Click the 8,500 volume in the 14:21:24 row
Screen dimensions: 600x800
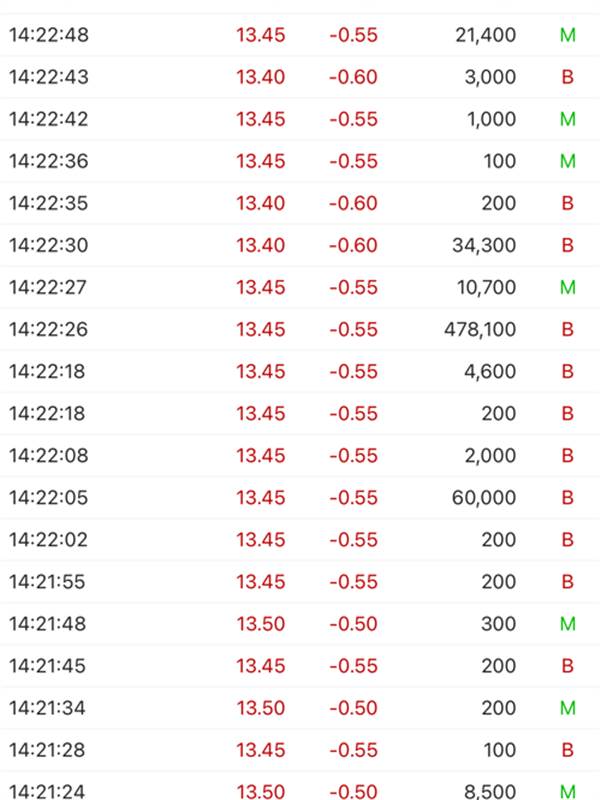coord(490,791)
